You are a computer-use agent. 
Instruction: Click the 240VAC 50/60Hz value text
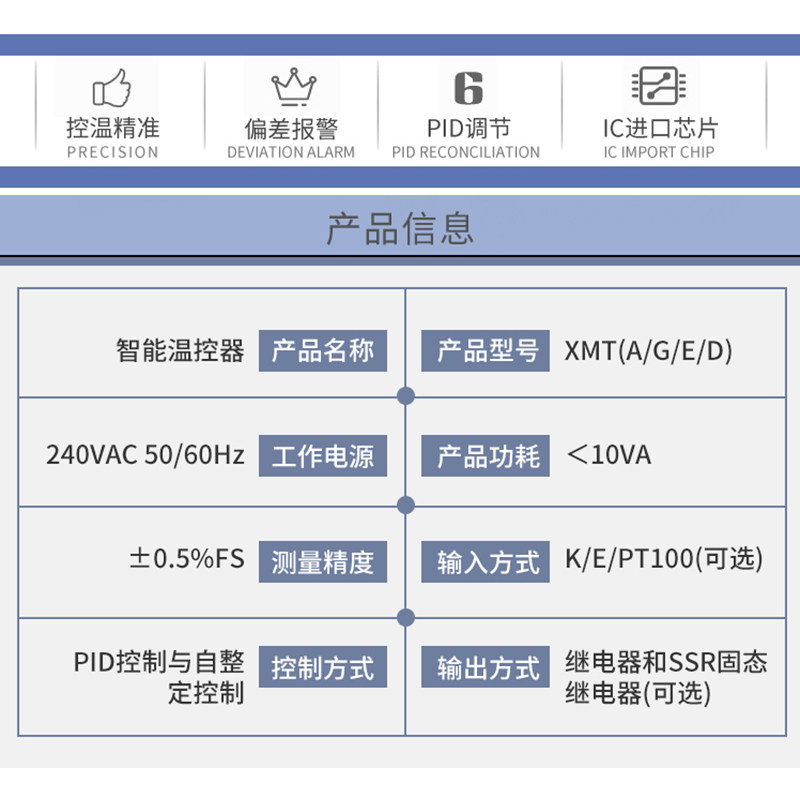[x=145, y=455]
